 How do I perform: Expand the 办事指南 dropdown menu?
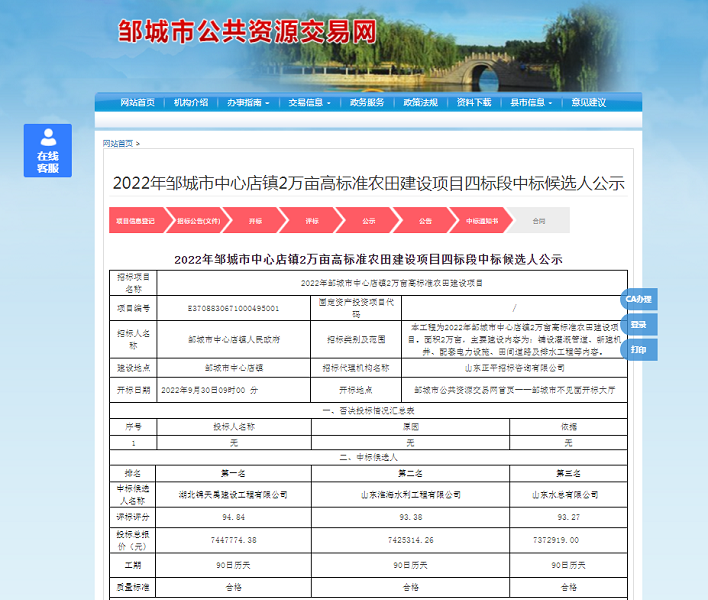click(247, 103)
